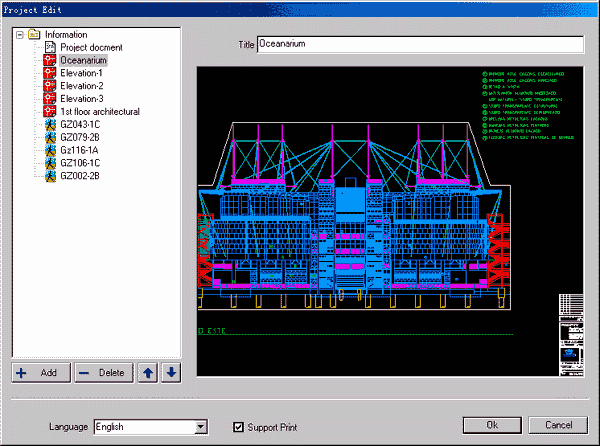Select GZ079-2B in the tree
Screen dimensions: 600x446
point(80,137)
